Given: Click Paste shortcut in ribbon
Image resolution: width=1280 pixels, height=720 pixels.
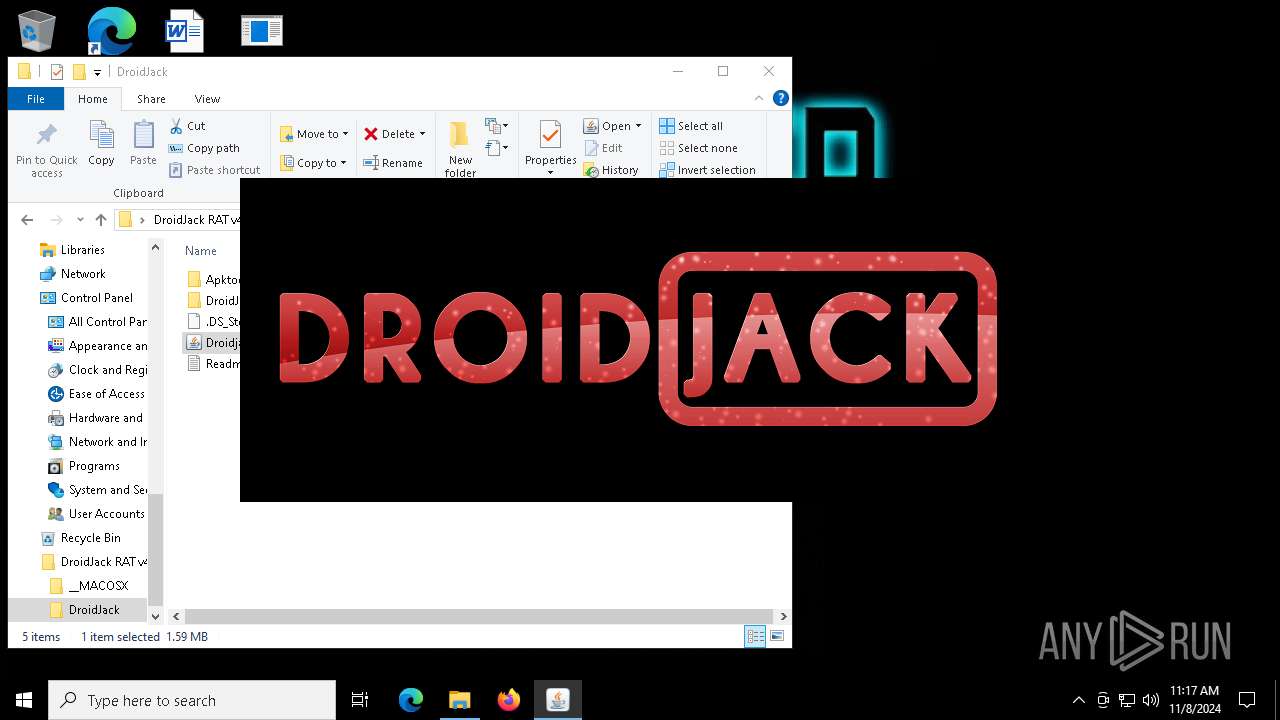Looking at the screenshot, I should 214,170.
